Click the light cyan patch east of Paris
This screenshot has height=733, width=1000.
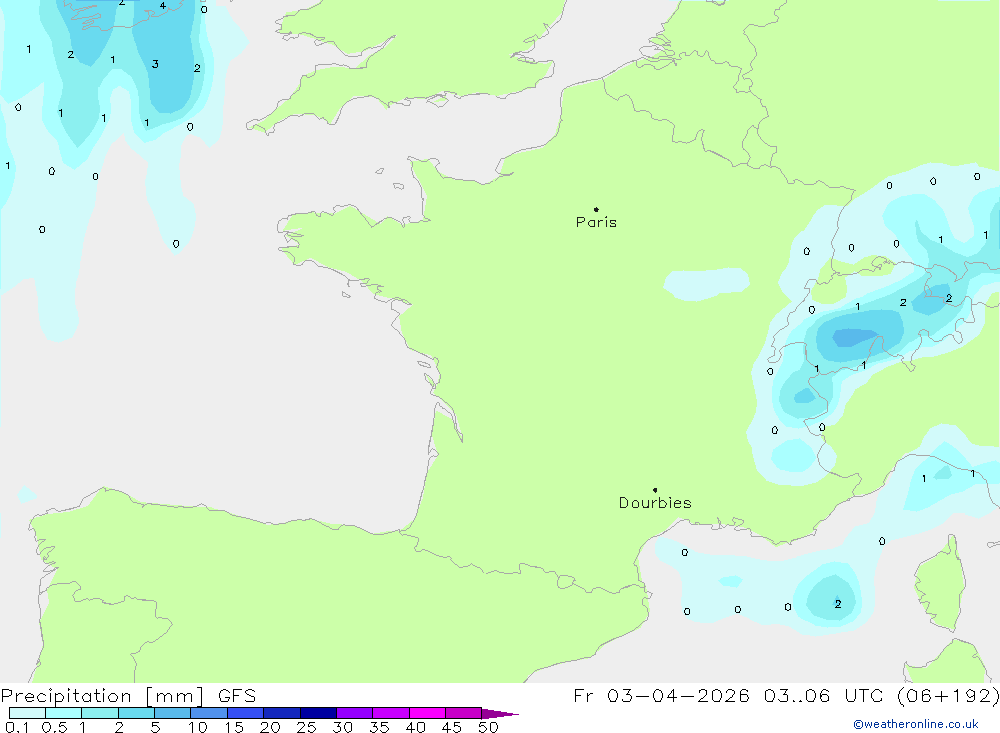click(x=707, y=284)
